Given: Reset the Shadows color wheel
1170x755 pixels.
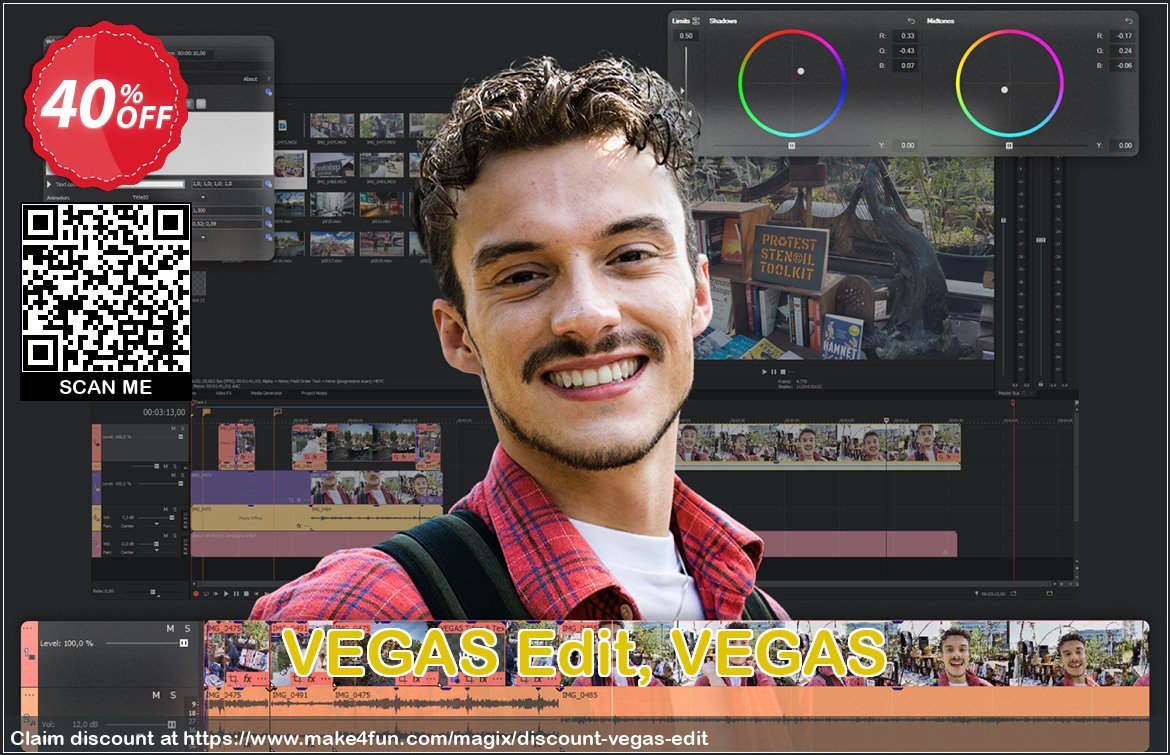Looking at the screenshot, I should (911, 21).
